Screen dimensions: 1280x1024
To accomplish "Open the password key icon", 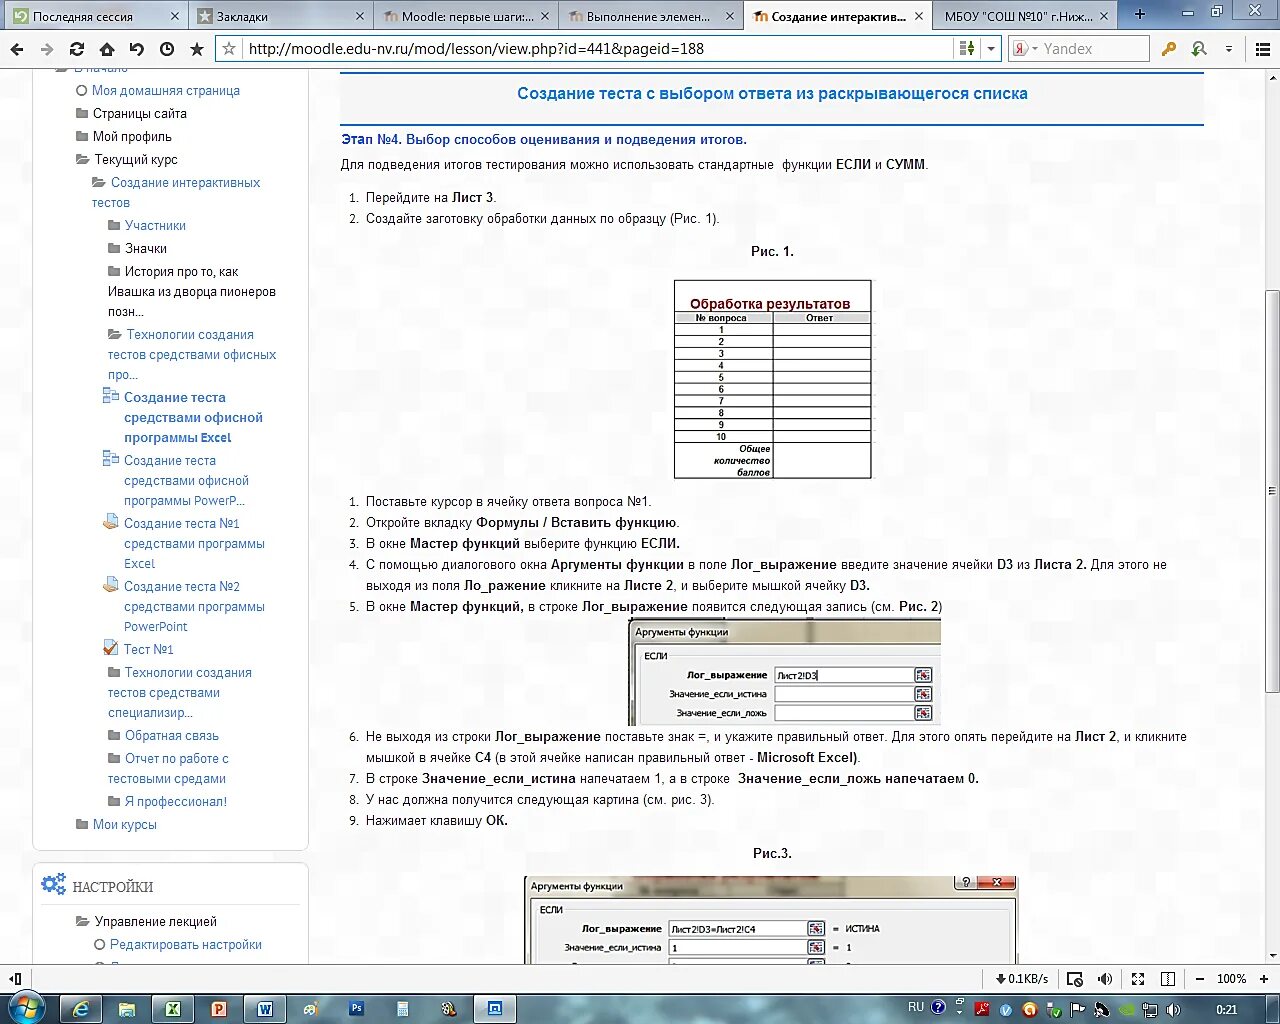I will click(1169, 49).
